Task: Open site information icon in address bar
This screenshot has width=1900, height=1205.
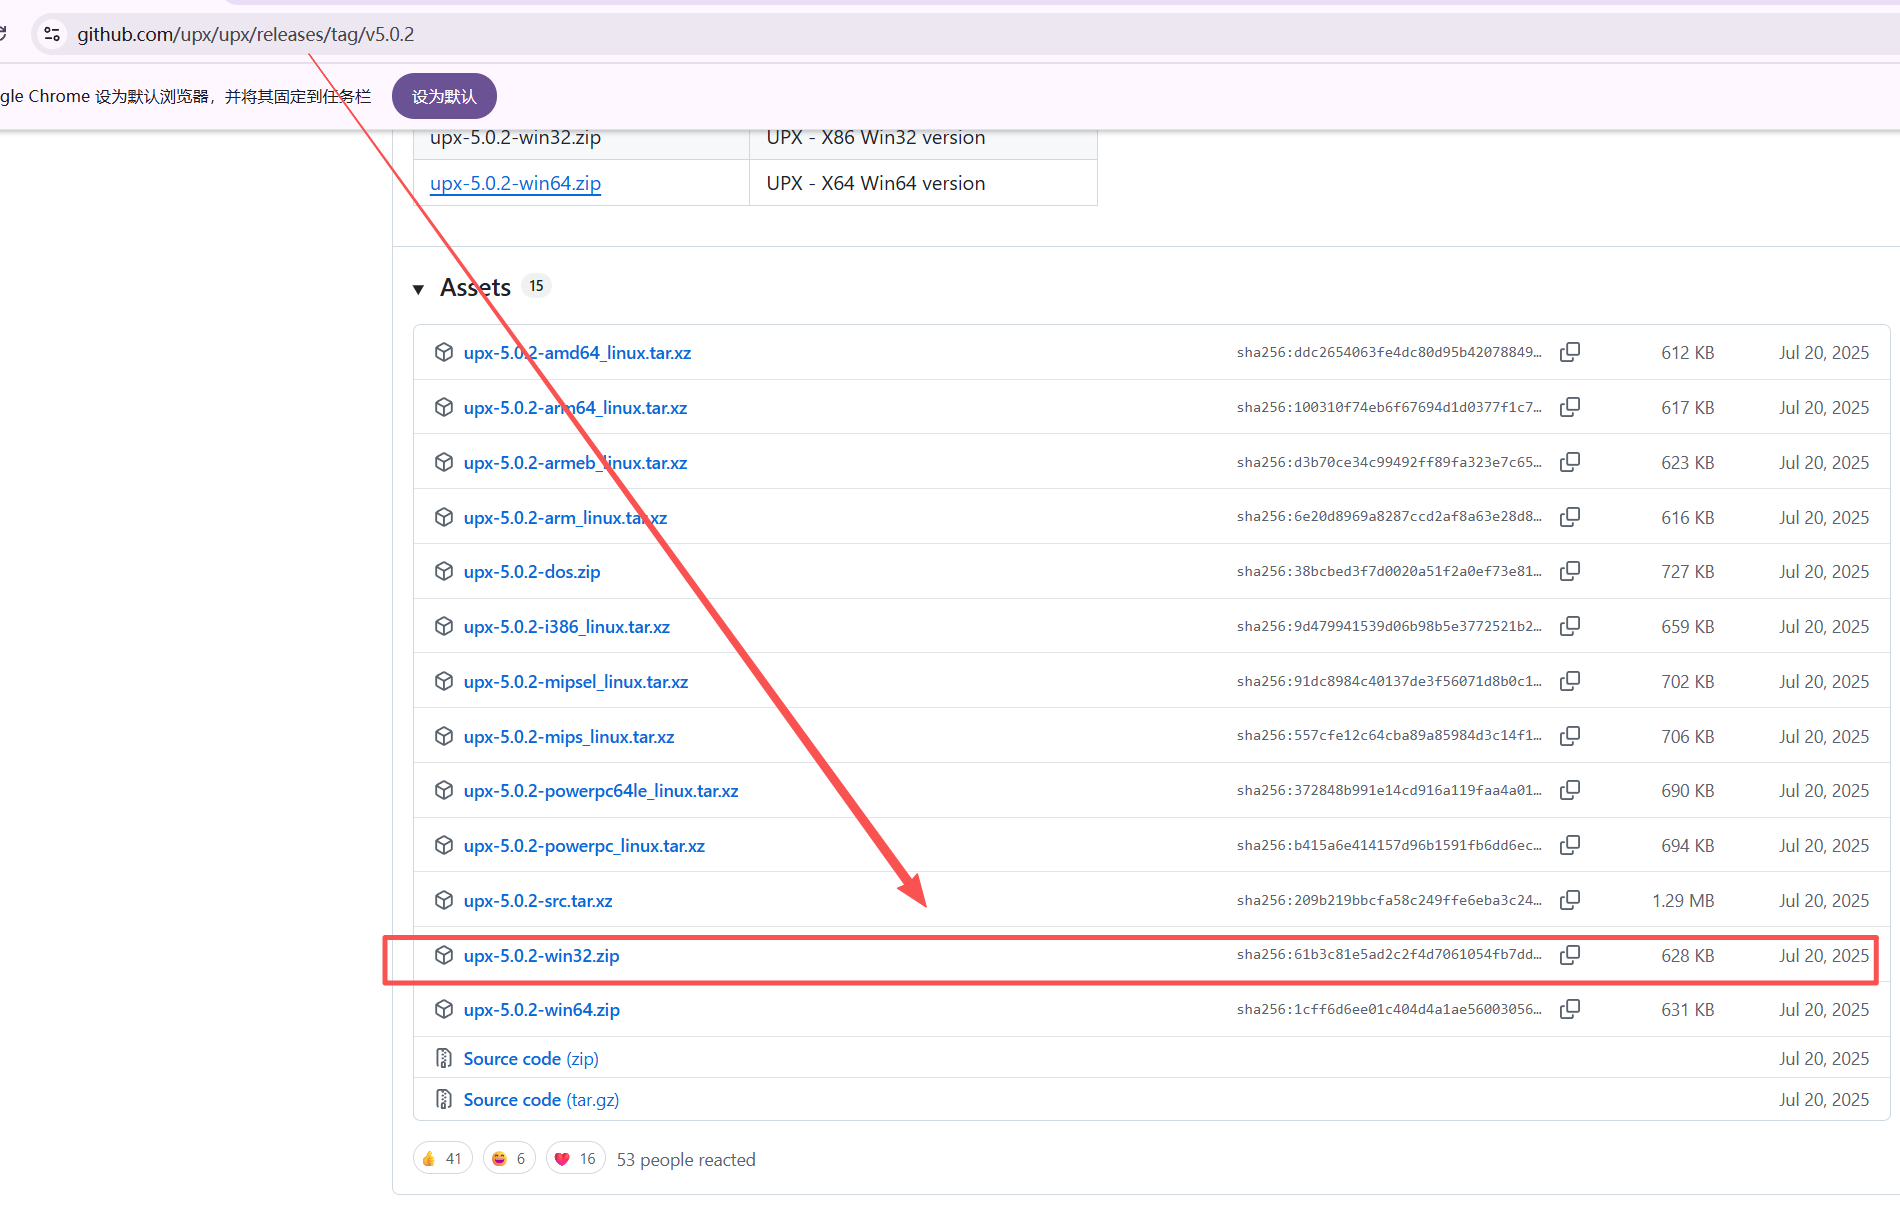Action: click(52, 34)
